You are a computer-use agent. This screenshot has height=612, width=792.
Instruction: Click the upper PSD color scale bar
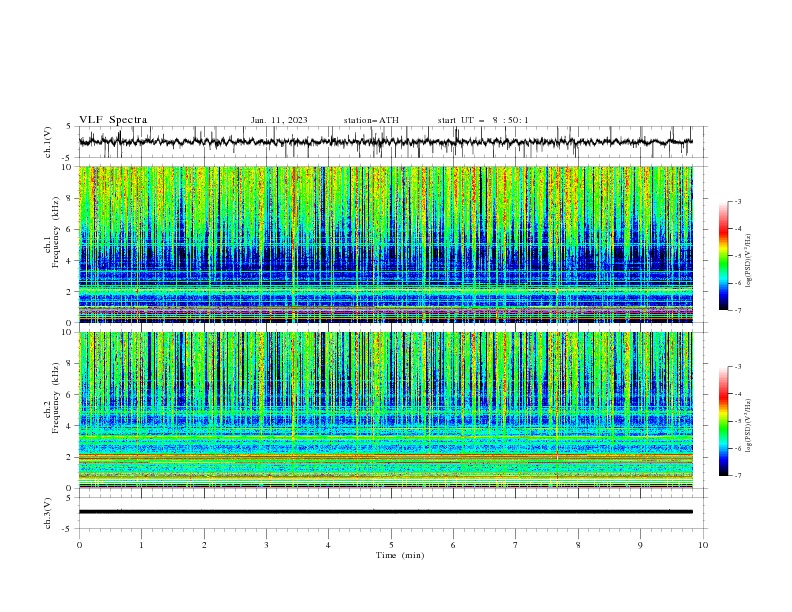724,256
